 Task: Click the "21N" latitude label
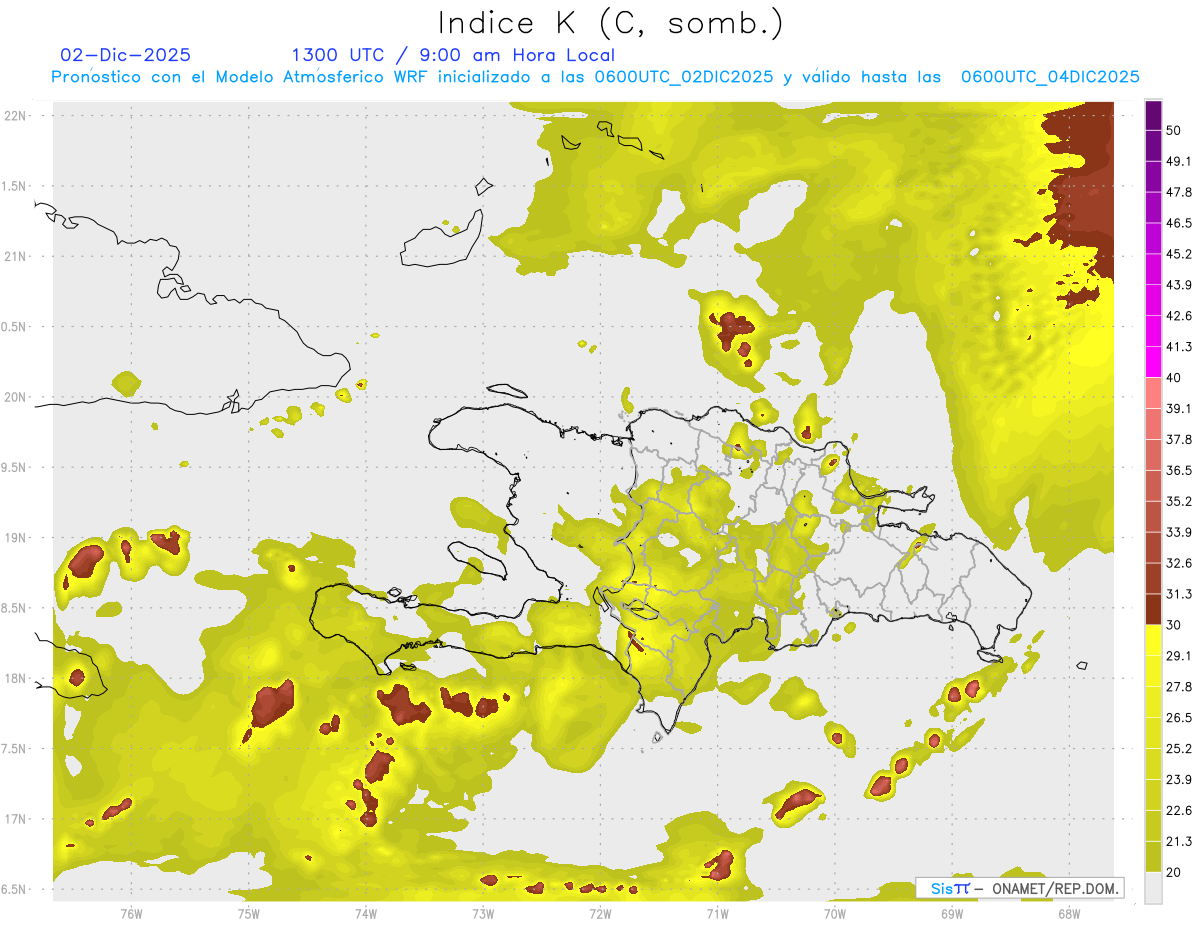tap(16, 256)
